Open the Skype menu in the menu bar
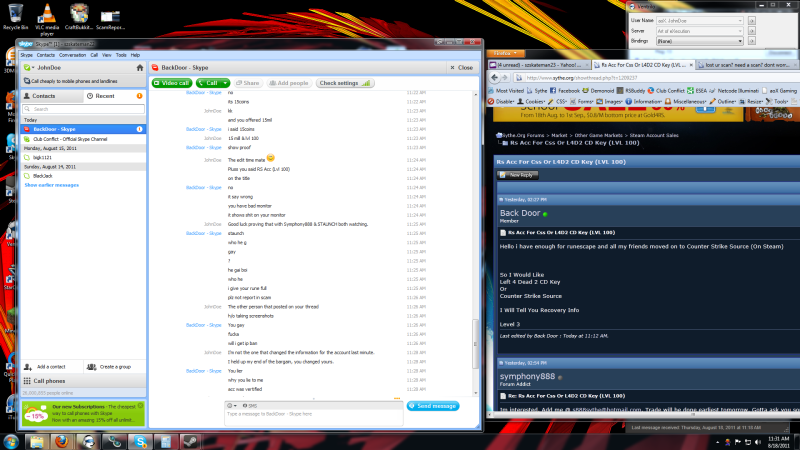The width and height of the screenshot is (800, 450). (x=26, y=55)
